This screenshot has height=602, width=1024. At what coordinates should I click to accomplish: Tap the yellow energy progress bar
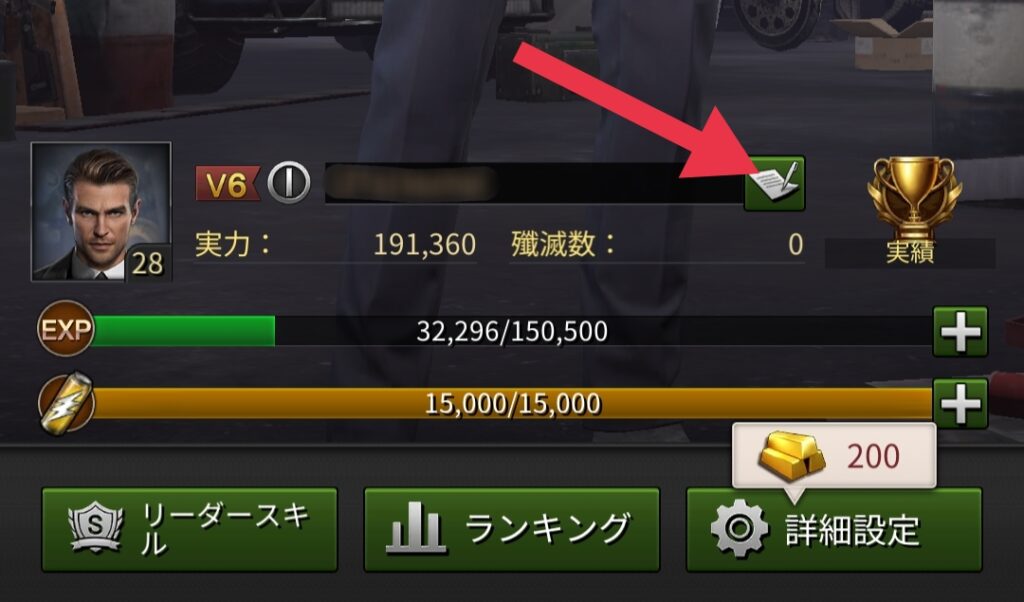[511, 404]
